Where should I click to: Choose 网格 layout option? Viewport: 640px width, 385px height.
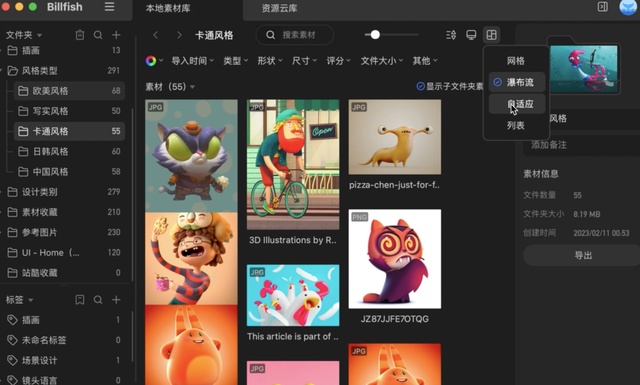point(517,61)
